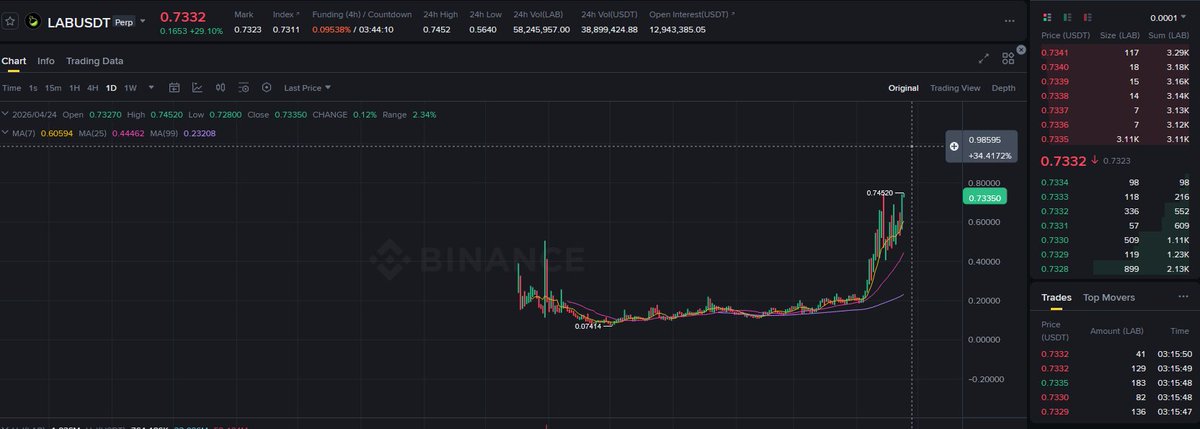Switch to the Top Movers tab

pyautogui.click(x=1109, y=297)
